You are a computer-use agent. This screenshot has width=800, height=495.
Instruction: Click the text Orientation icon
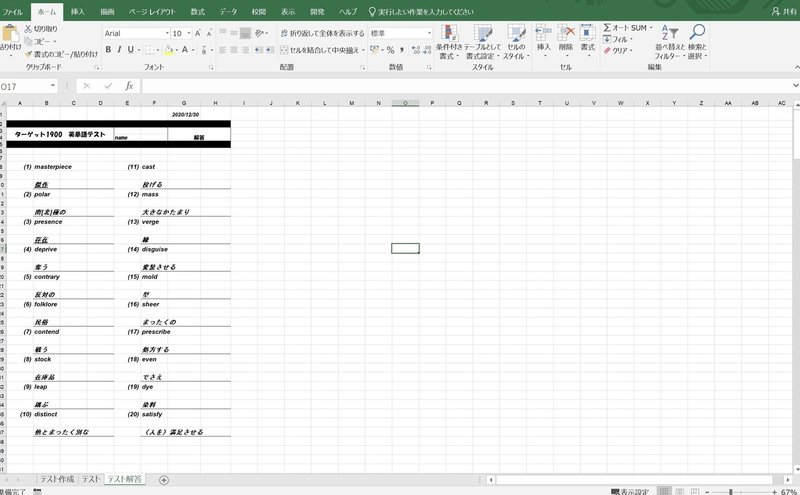pyautogui.click(x=260, y=33)
